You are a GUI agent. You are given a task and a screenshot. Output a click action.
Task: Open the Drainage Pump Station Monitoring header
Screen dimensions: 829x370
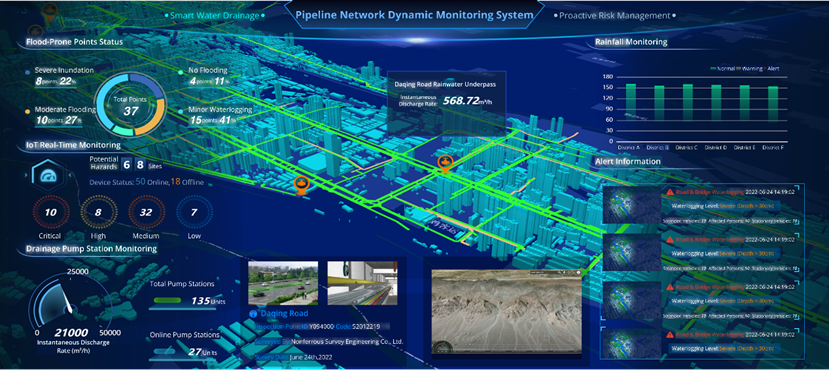pos(91,248)
